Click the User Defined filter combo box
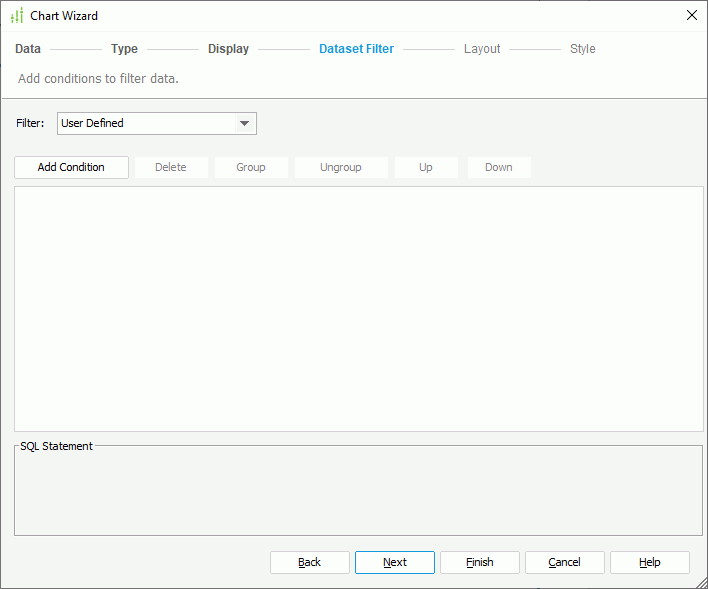708x589 pixels. click(x=145, y=123)
